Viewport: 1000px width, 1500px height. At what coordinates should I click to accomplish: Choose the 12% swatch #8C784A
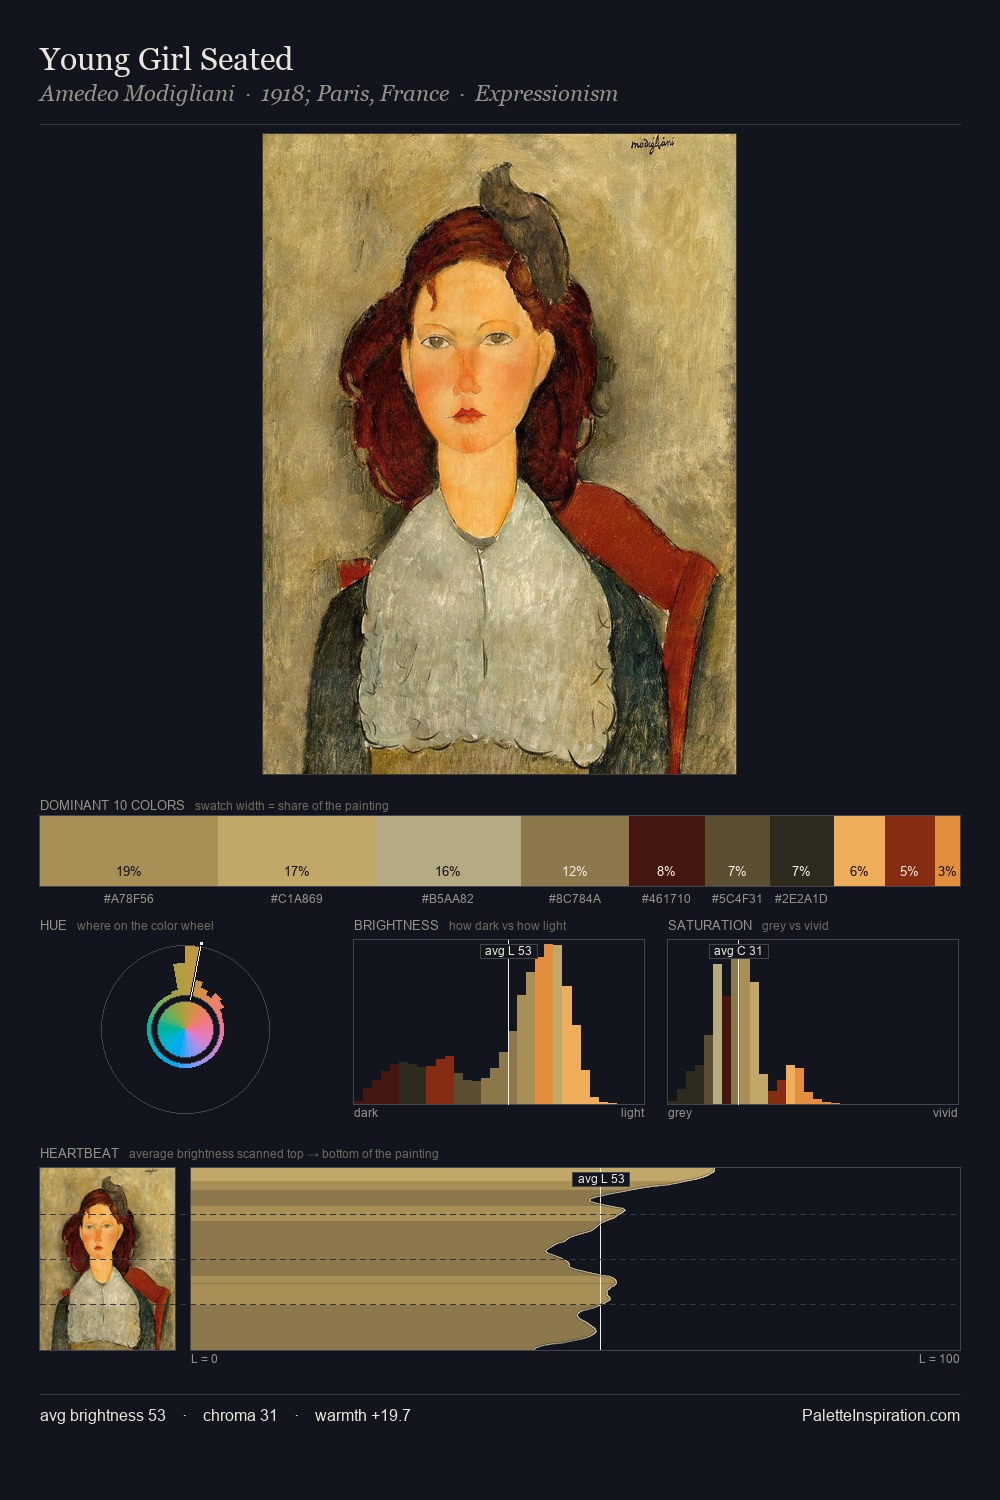point(575,851)
